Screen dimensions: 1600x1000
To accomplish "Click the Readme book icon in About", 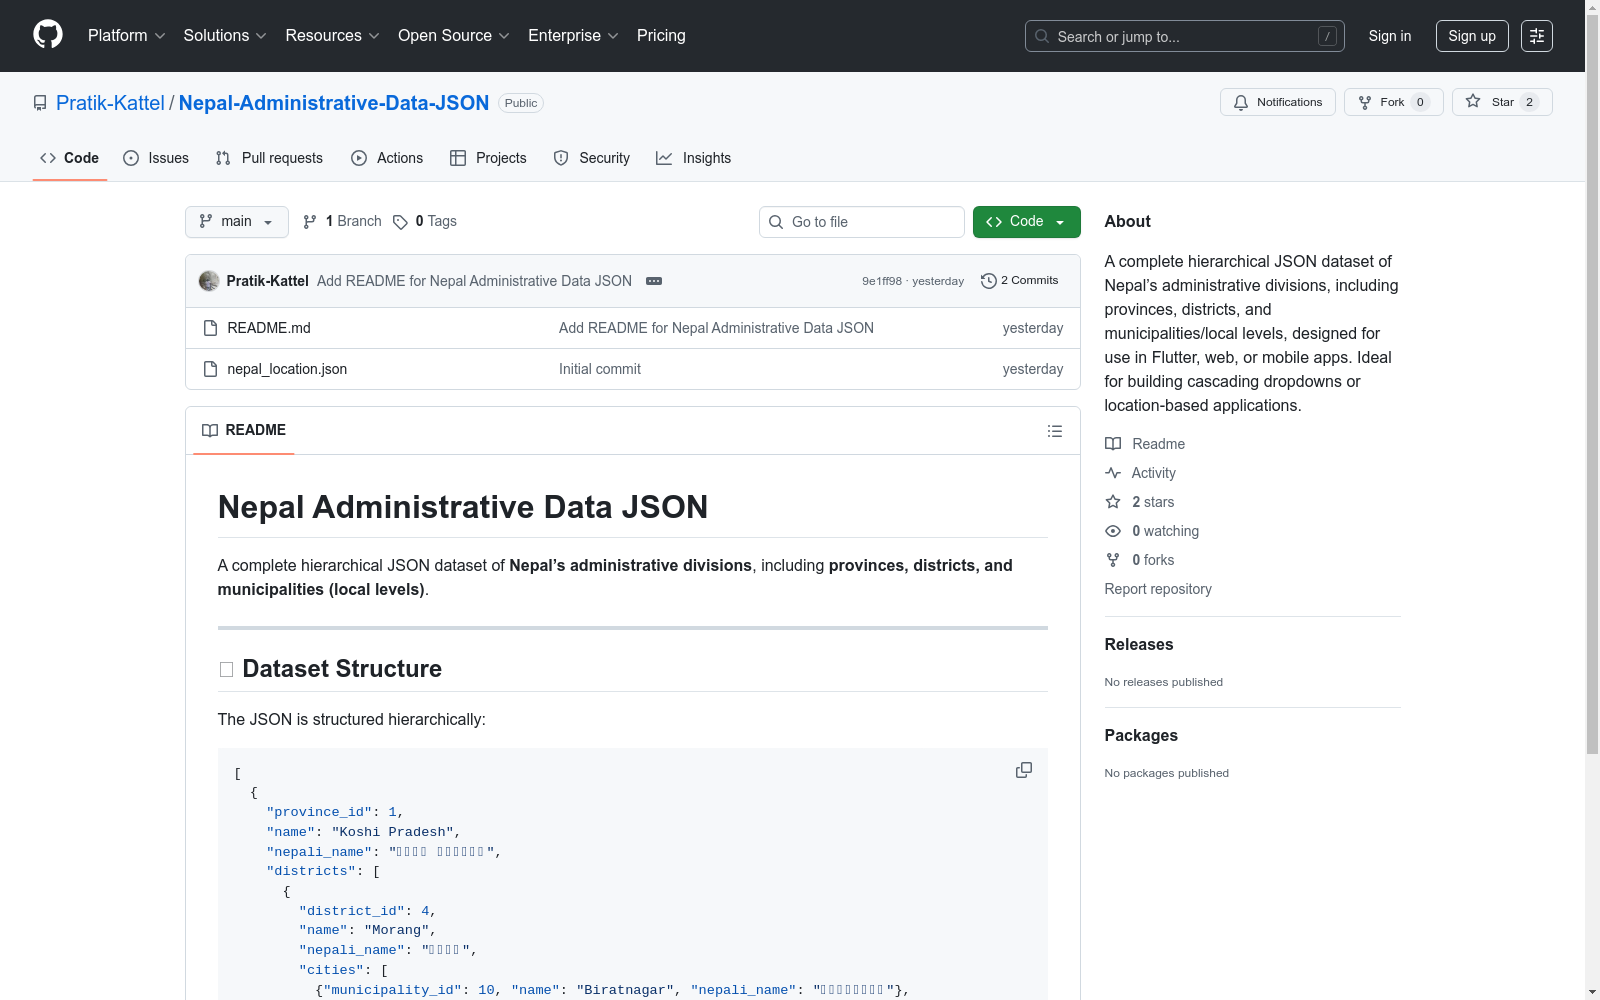I will 1113,444.
